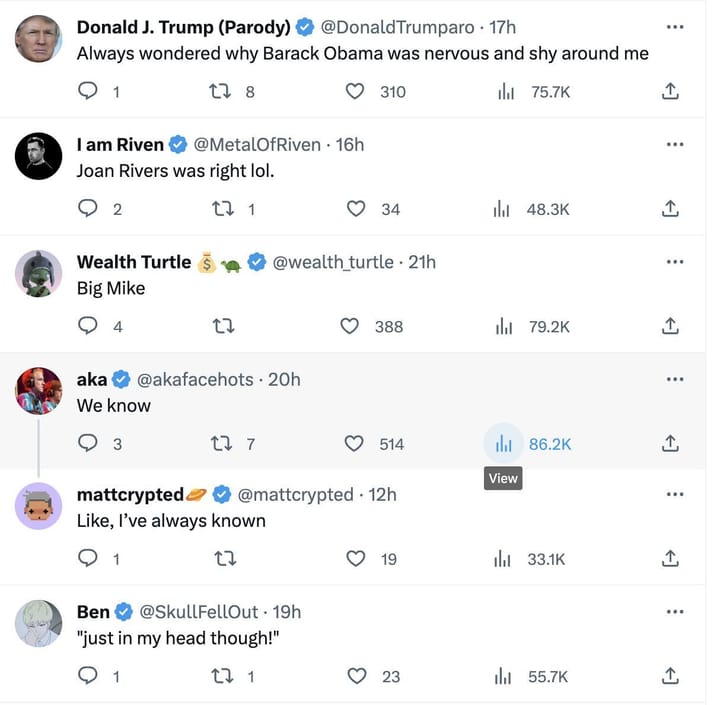This screenshot has height=705, width=720.
Task: Like the Wealth Turtle 'Big Mike' tweet
Action: (350, 326)
